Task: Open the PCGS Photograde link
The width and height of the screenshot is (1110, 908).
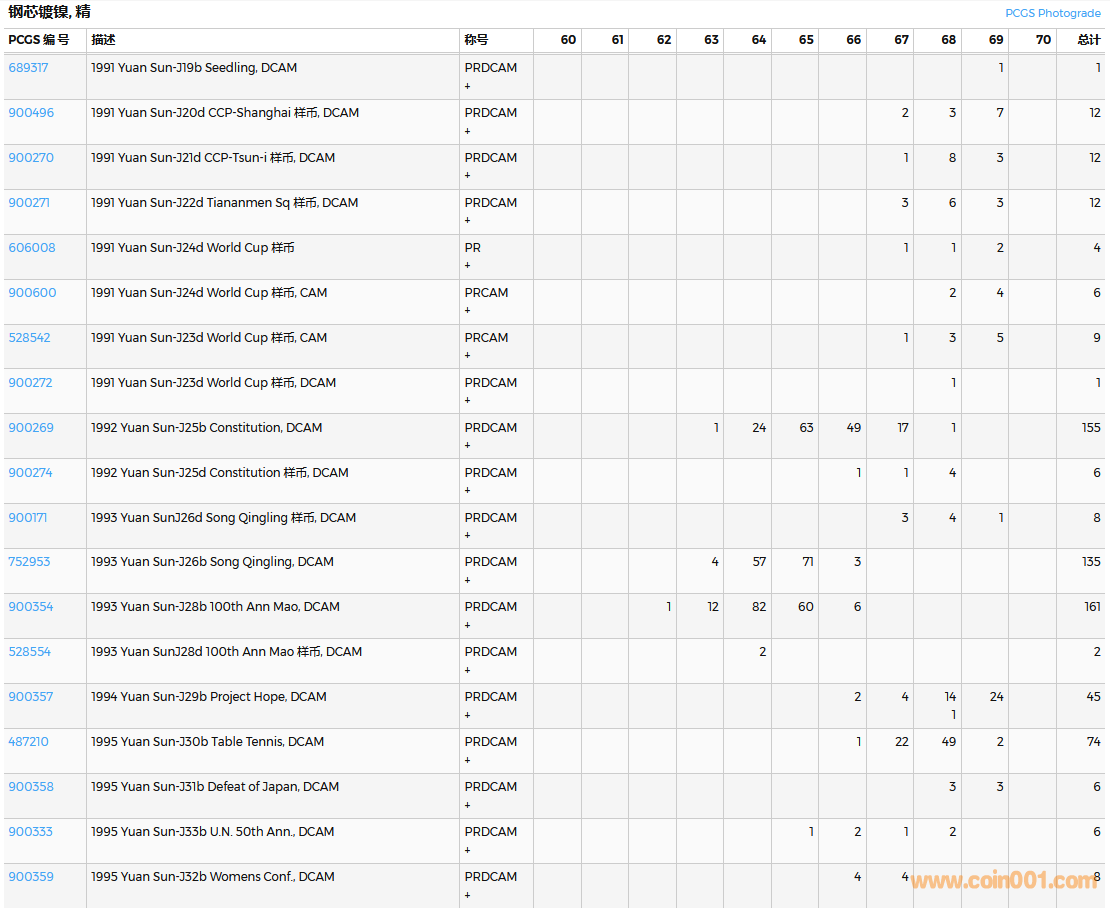Action: pos(1052,13)
